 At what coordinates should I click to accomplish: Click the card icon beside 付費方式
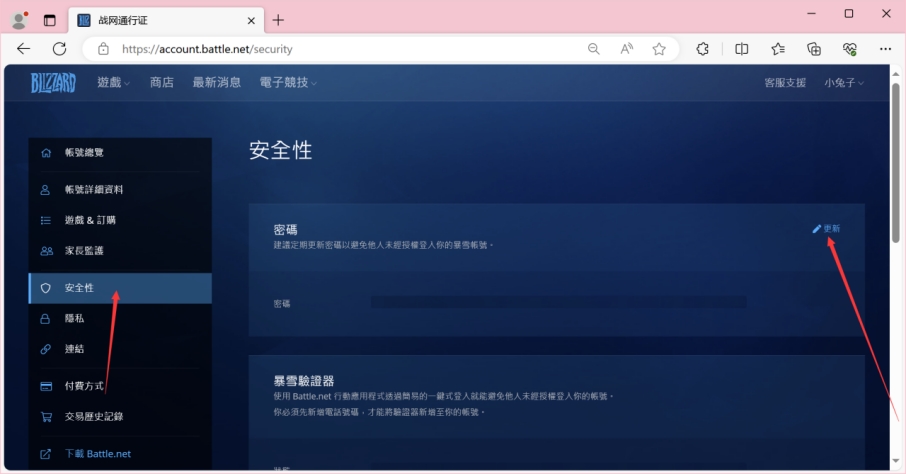coord(46,386)
